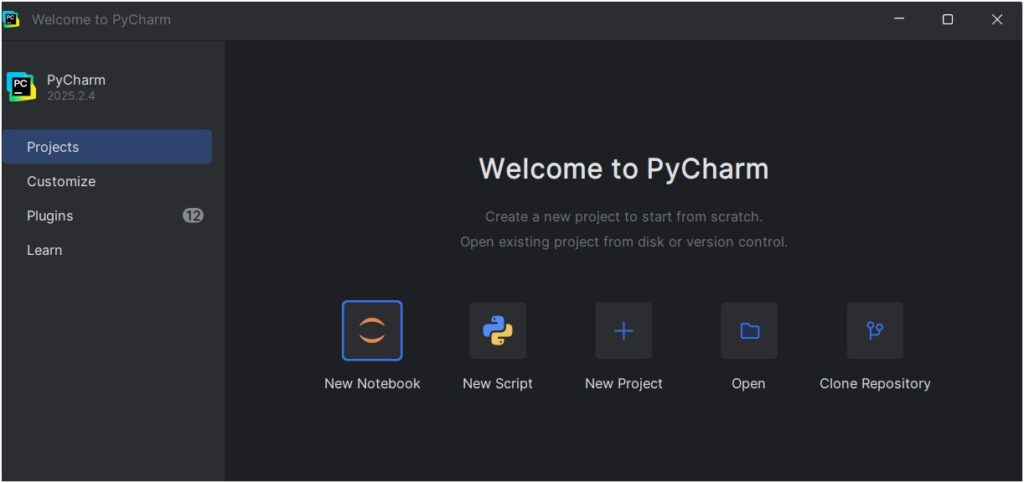This screenshot has height=483, width=1024.
Task: Switch to the Customize section
Action: [62, 182]
